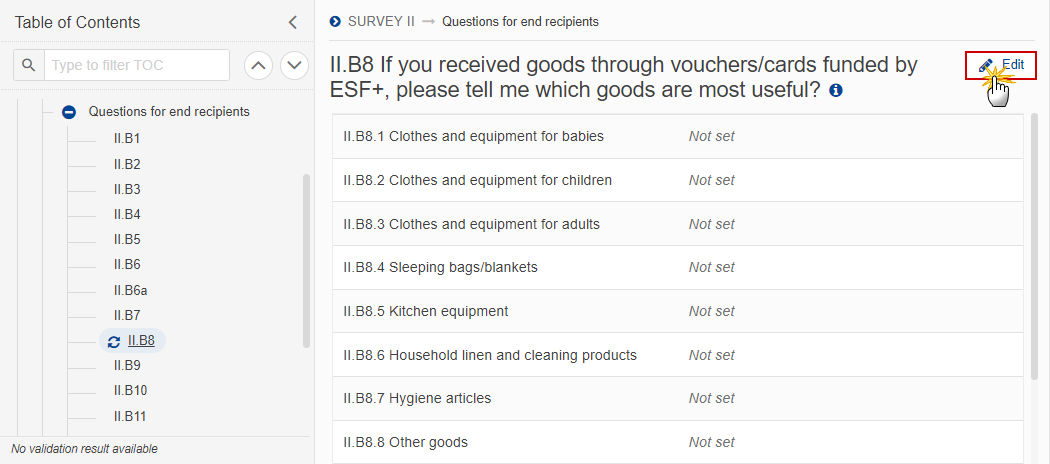The height and width of the screenshot is (464, 1050).
Task: Click the breadcrumb arrow icon before SURVEY II
Action: coord(335,21)
